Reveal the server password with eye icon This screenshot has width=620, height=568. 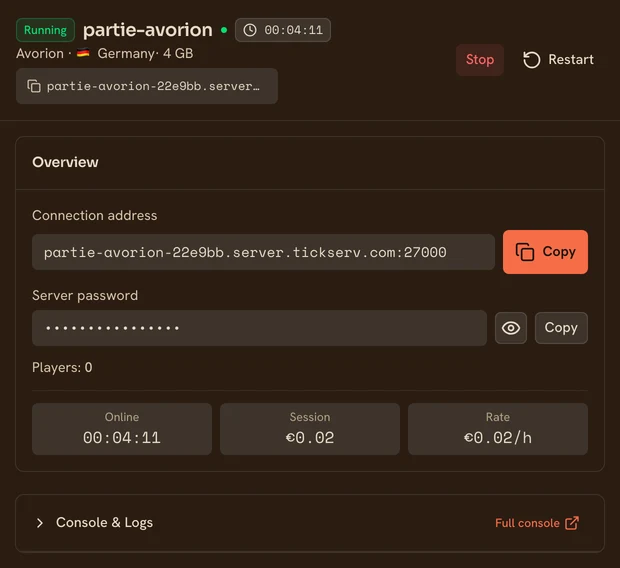point(510,328)
